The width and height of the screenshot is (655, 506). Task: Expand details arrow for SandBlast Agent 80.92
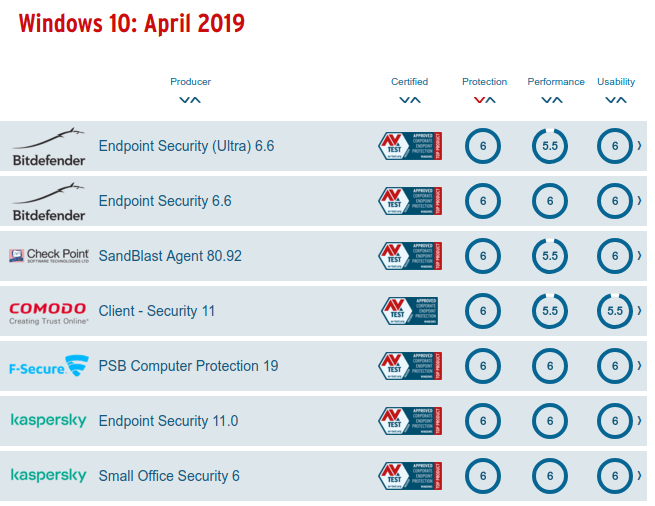(x=640, y=255)
